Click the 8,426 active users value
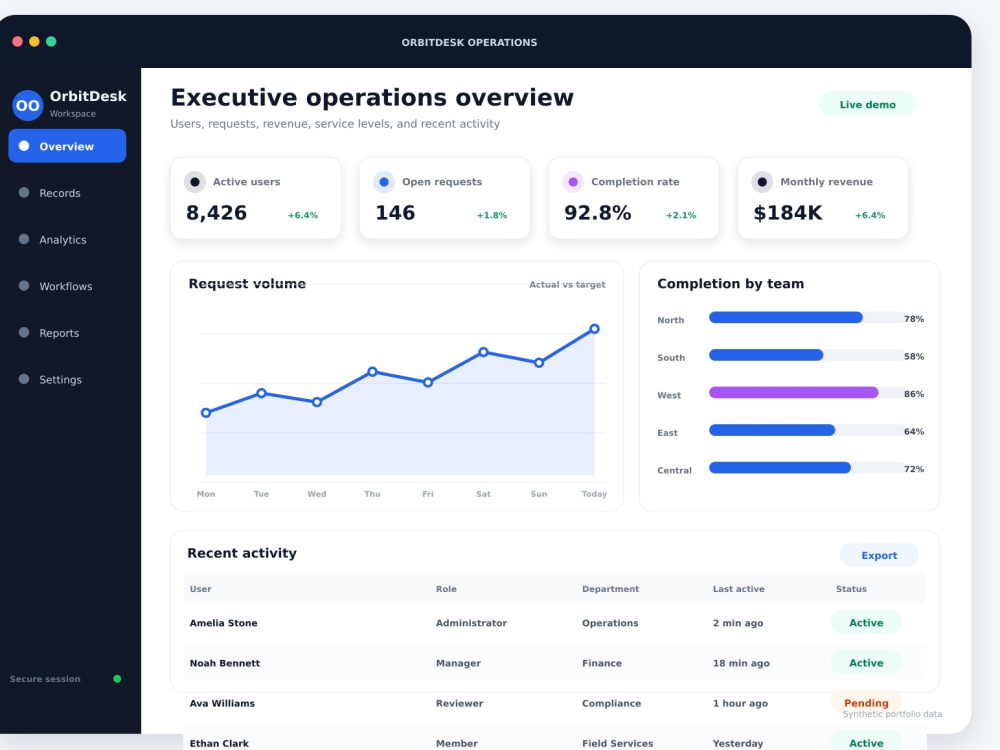Image resolution: width=1000 pixels, height=750 pixels. tap(216, 213)
